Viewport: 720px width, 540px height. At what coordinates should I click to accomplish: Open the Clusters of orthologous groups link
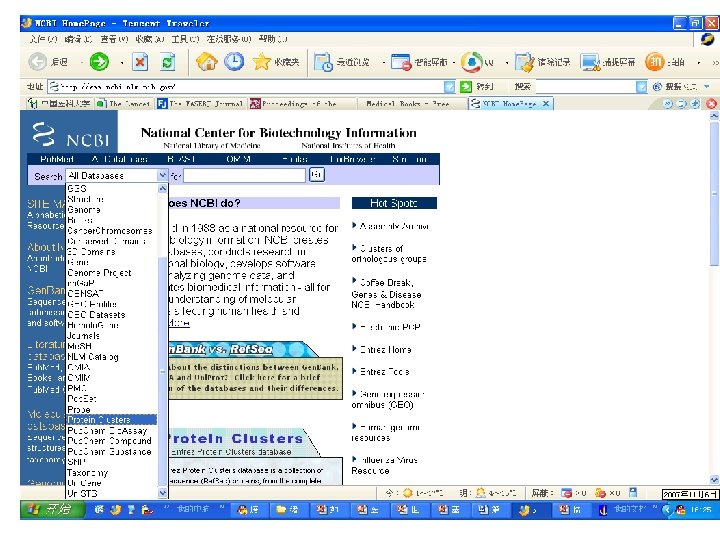pyautogui.click(x=389, y=253)
